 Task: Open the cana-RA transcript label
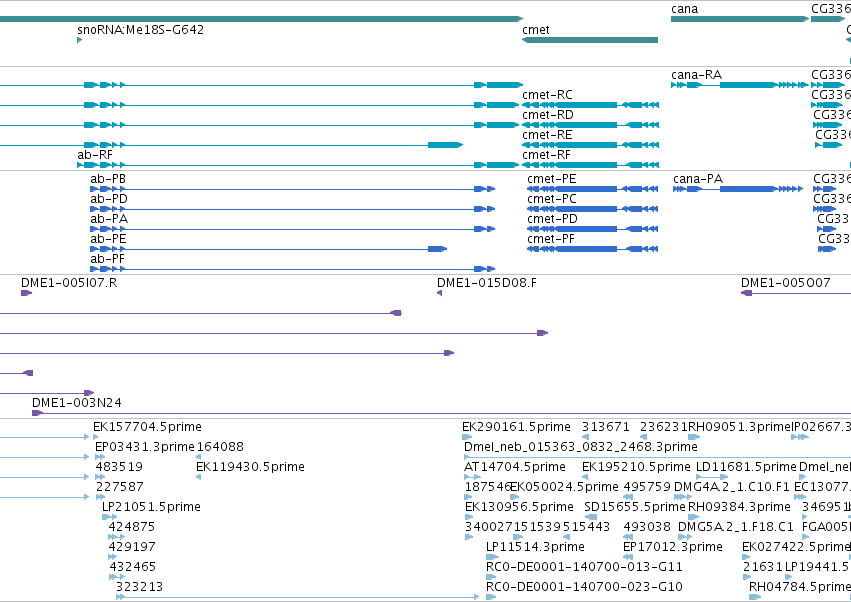pos(696,74)
